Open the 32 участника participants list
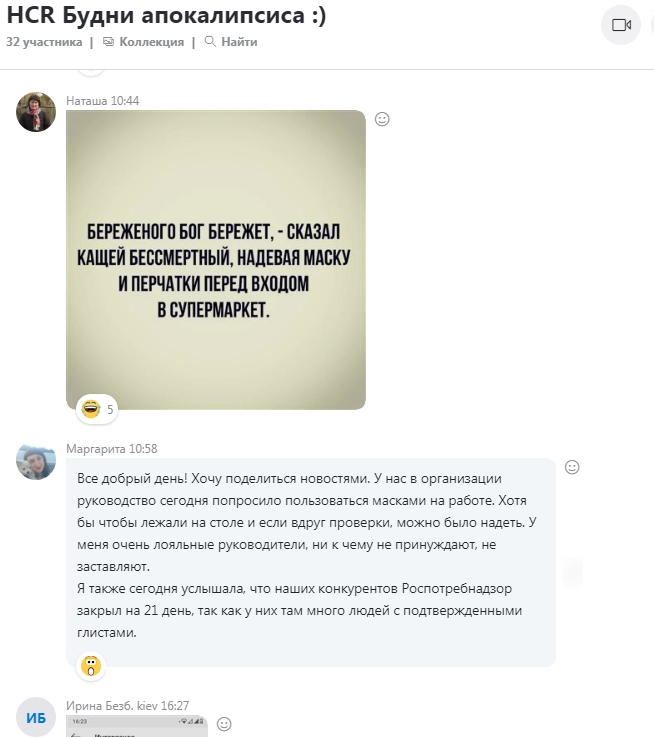The width and height of the screenshot is (654, 737). point(44,42)
